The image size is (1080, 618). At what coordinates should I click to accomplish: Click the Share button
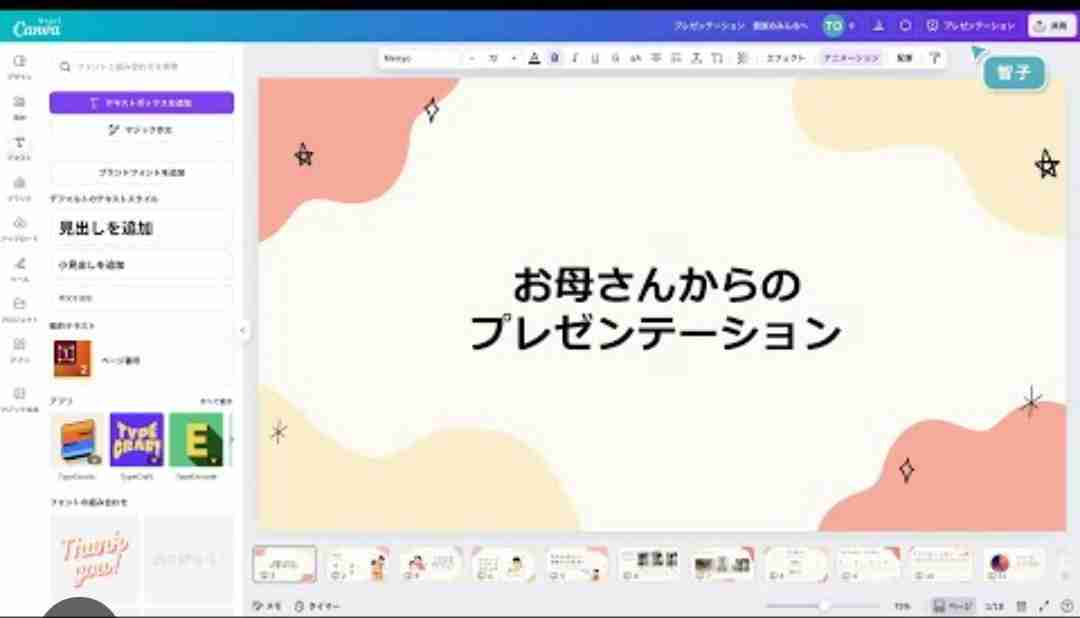1051,26
